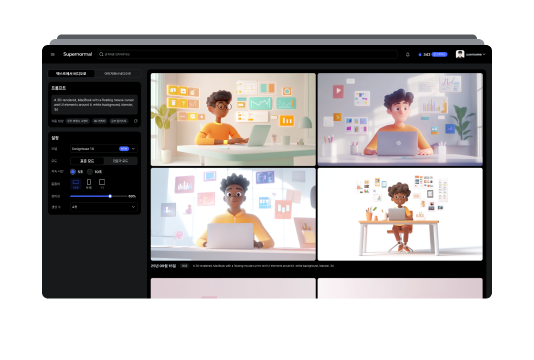Click the Supernormal logo
Screen dimensions: 534x360
pyautogui.click(x=77, y=54)
